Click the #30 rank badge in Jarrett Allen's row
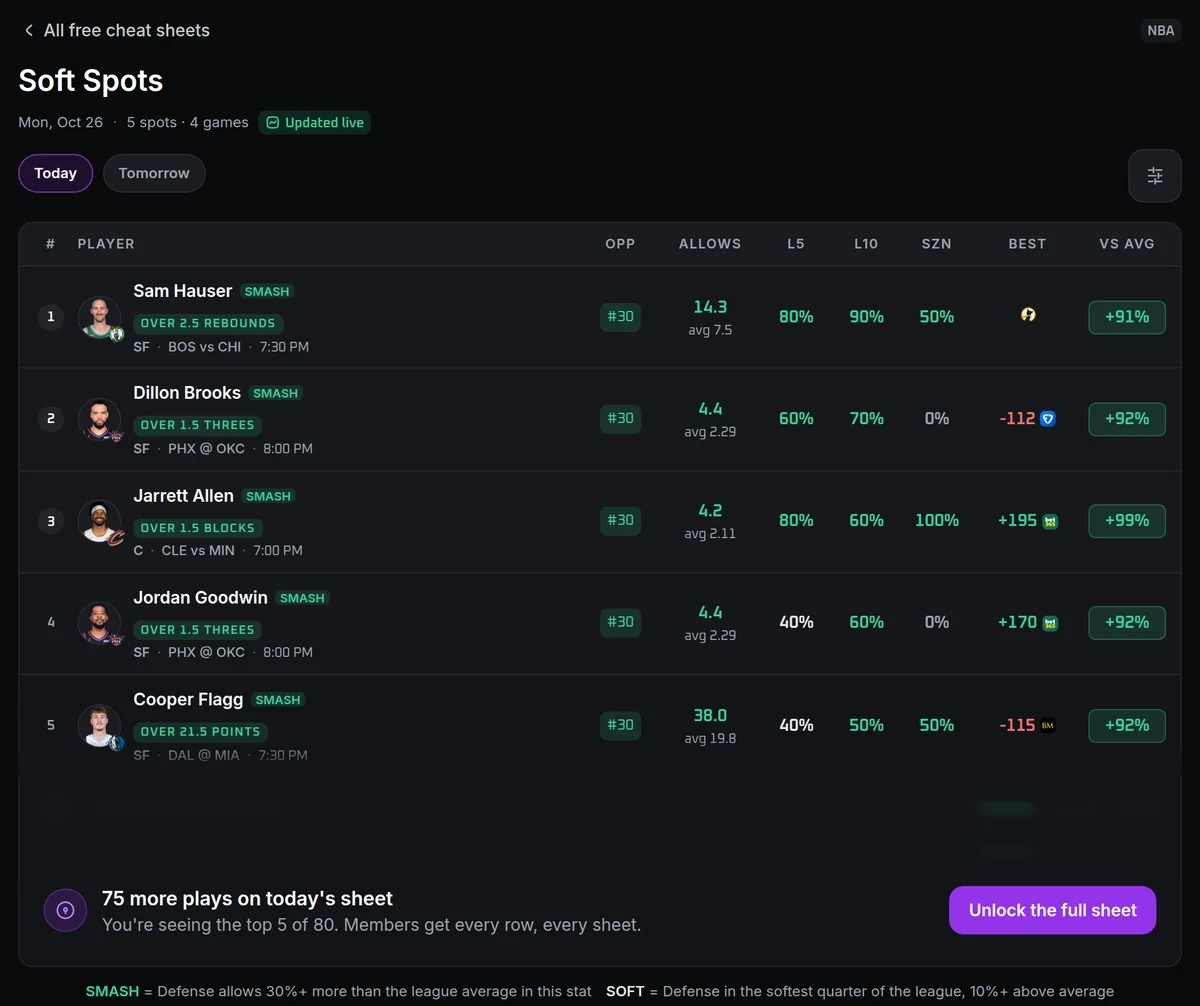The image size is (1200, 1006). click(620, 520)
